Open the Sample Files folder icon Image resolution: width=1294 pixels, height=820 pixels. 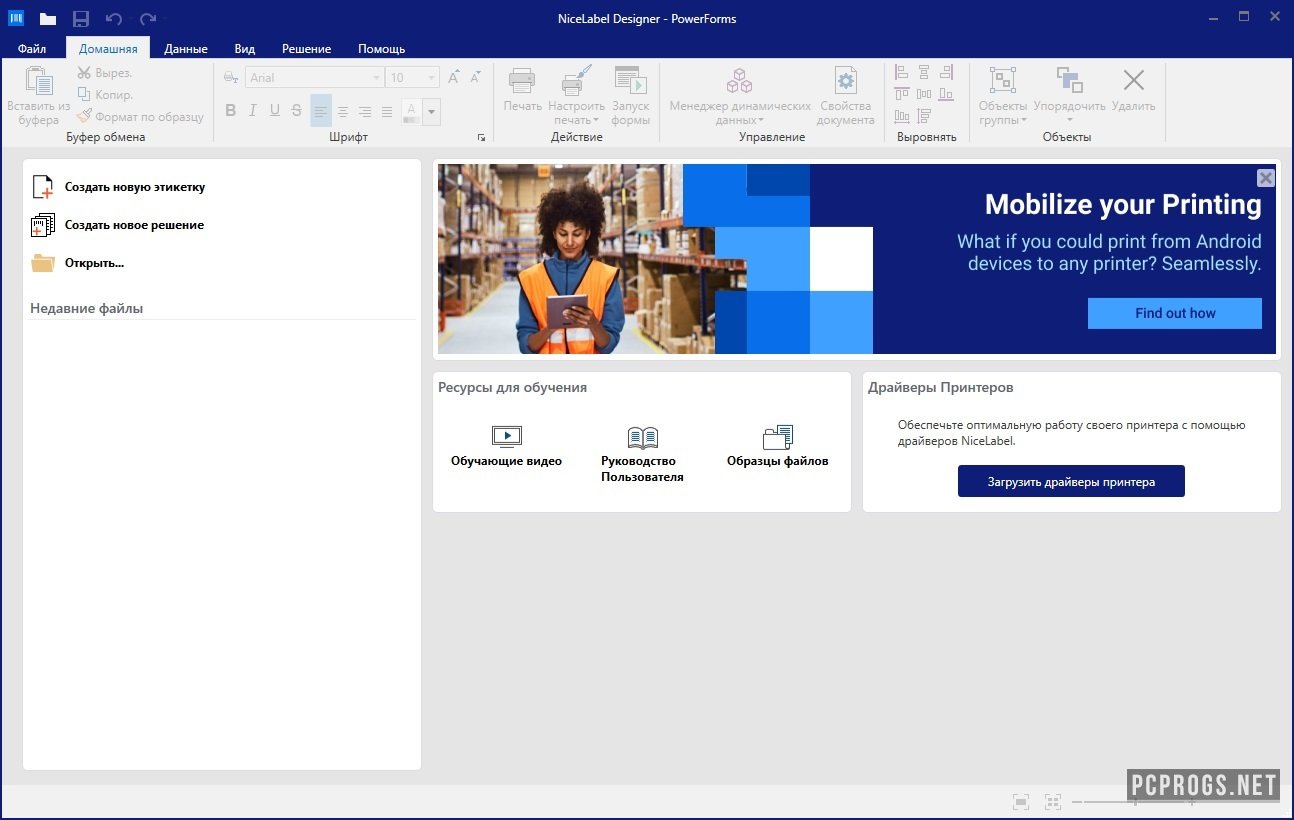coord(778,437)
